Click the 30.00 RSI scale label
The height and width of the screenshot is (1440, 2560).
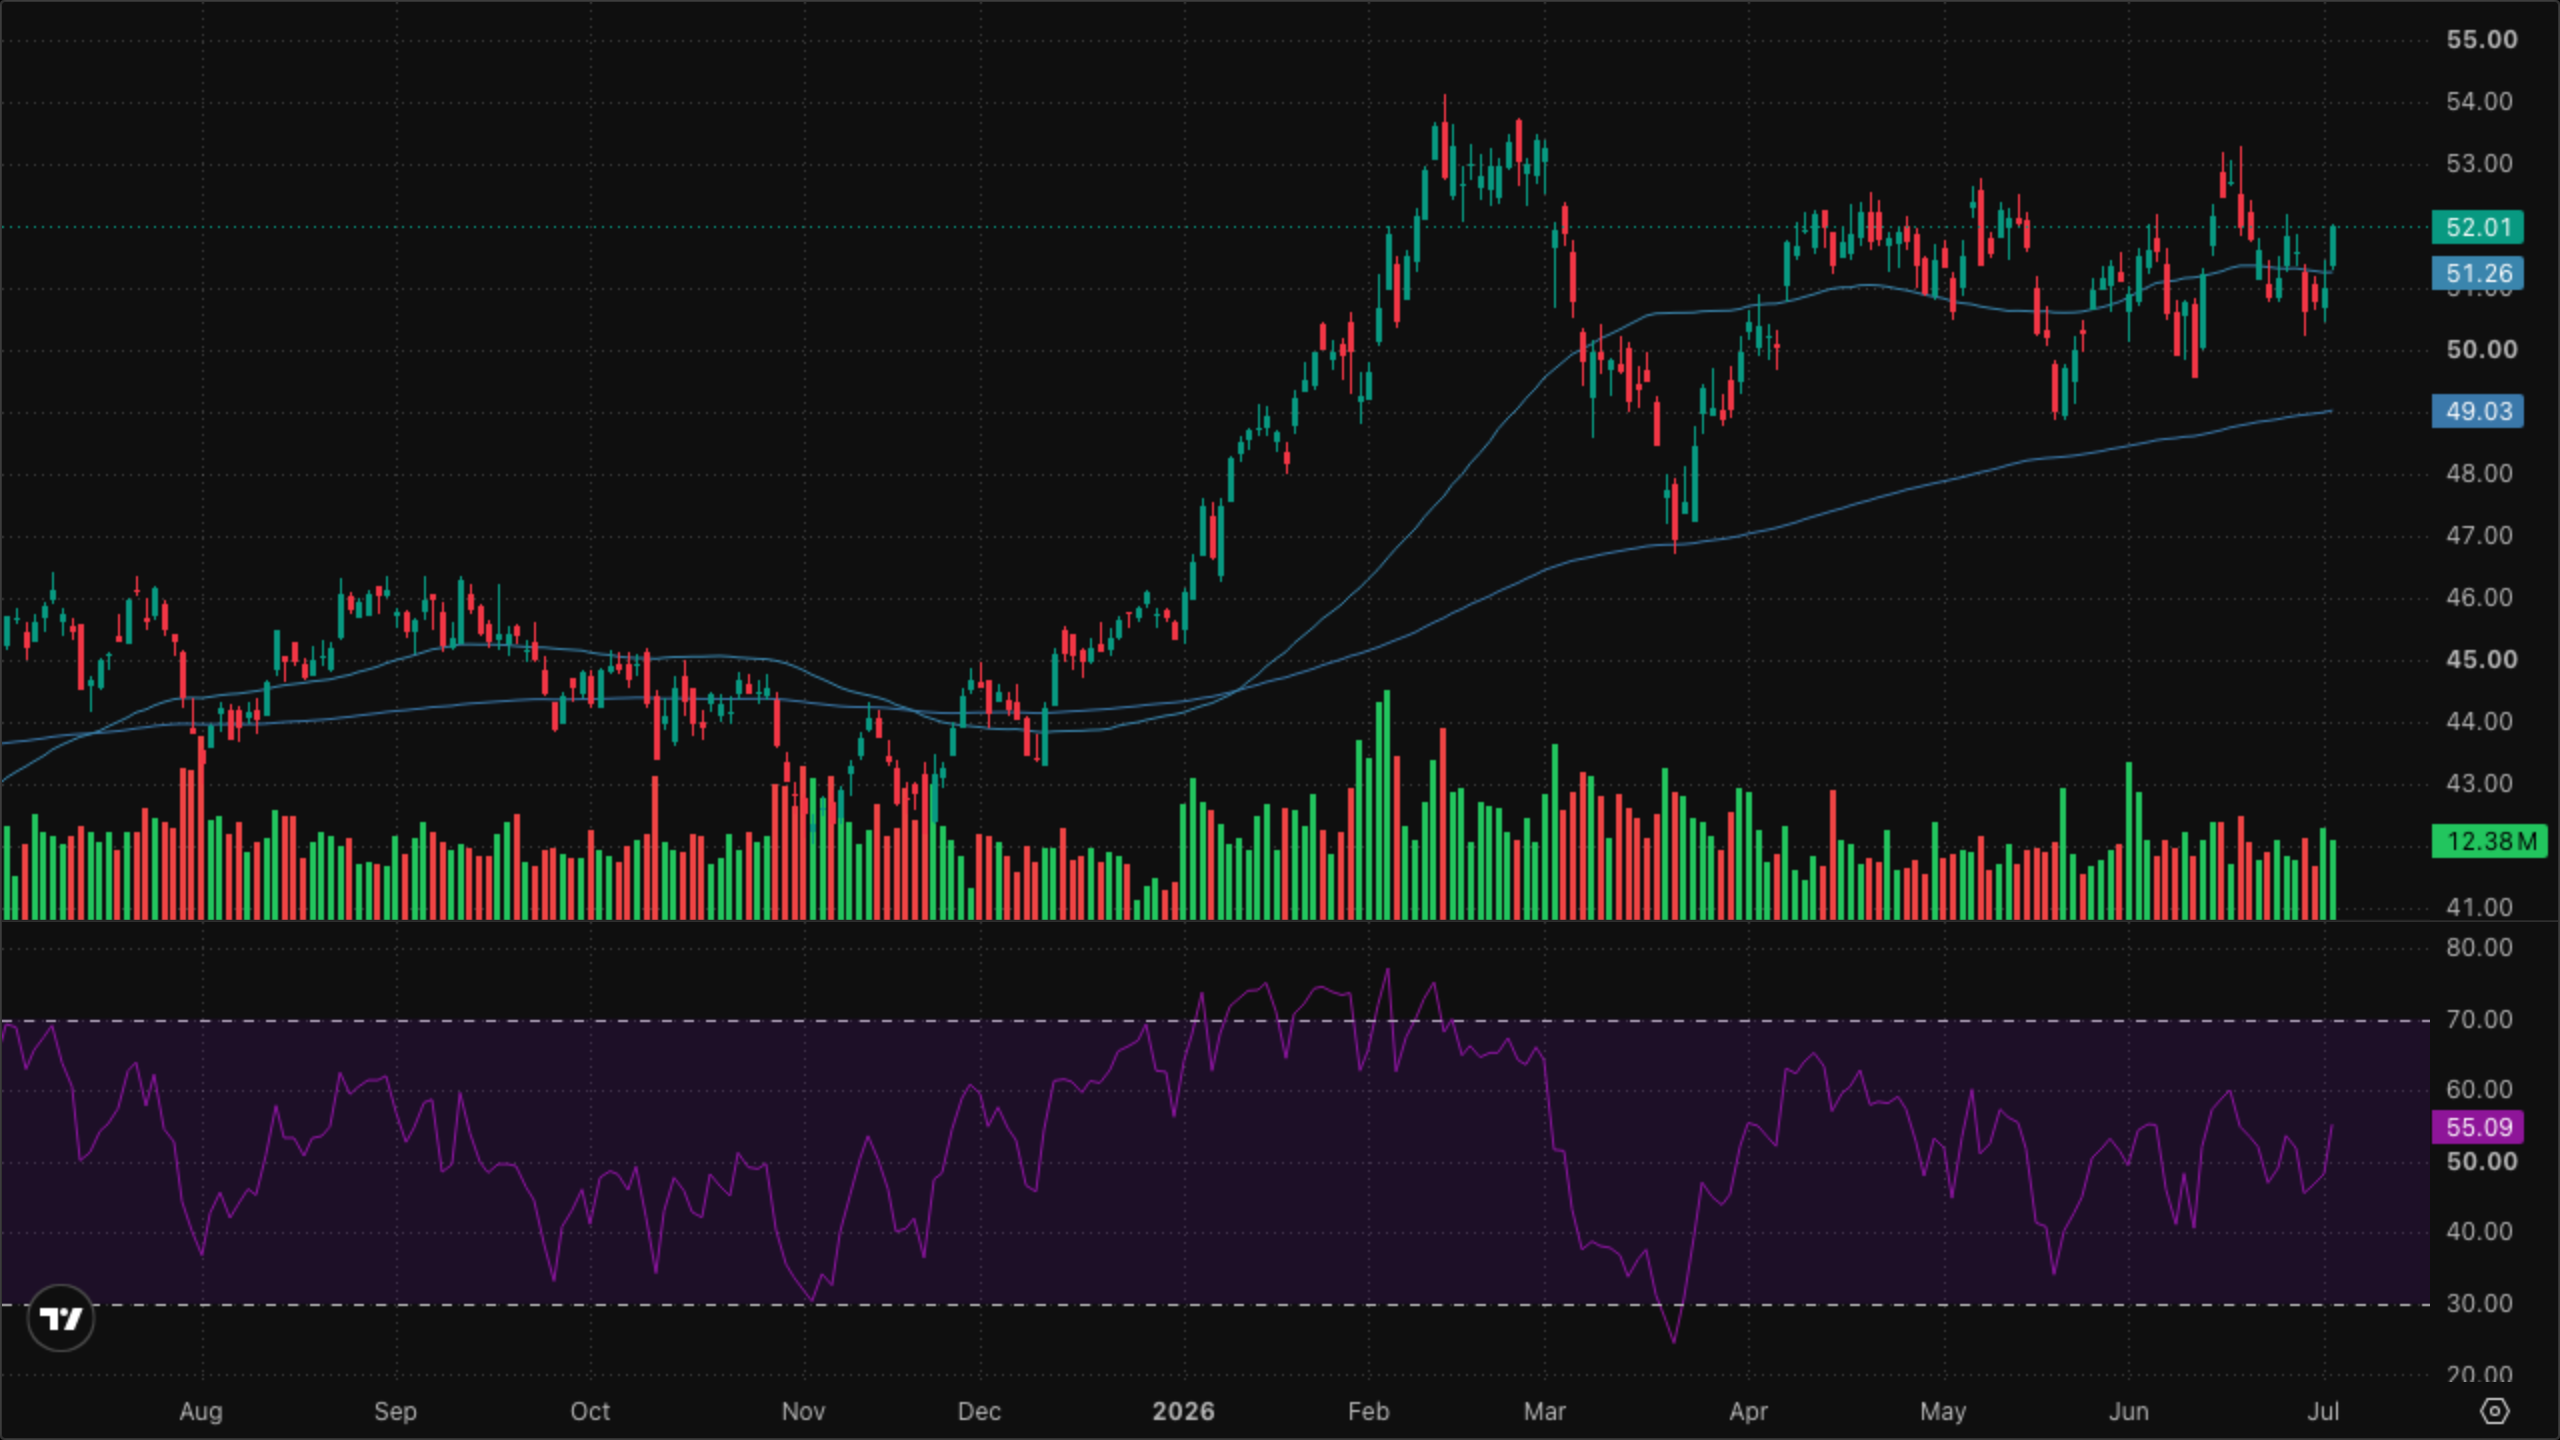point(2480,1303)
